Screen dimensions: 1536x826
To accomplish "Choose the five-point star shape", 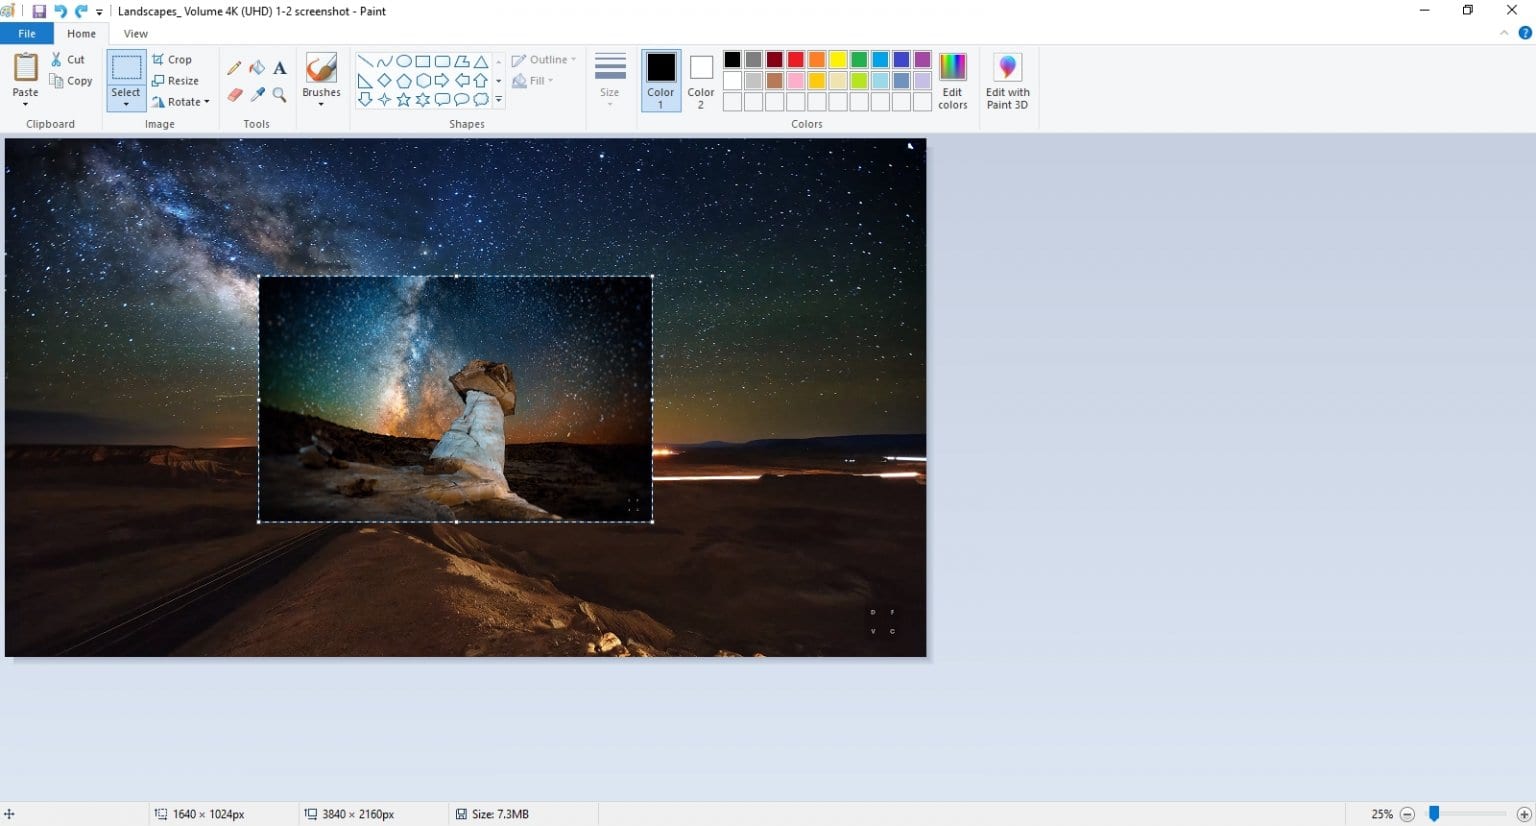I will (404, 98).
